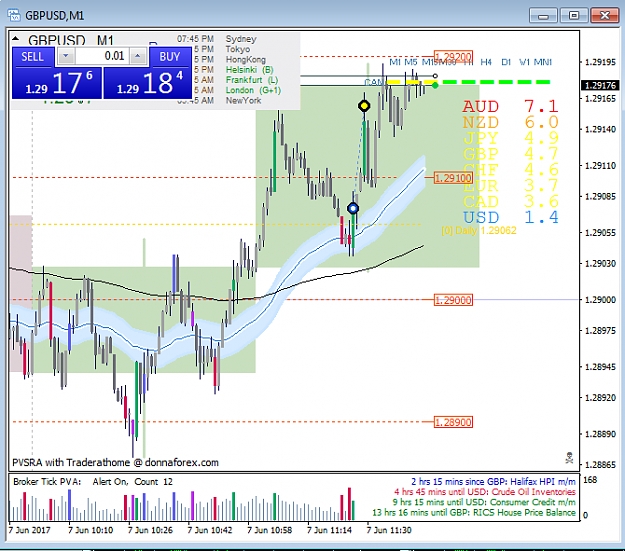
Task: Decrease trade volume with the down arrow
Action: tap(66, 56)
